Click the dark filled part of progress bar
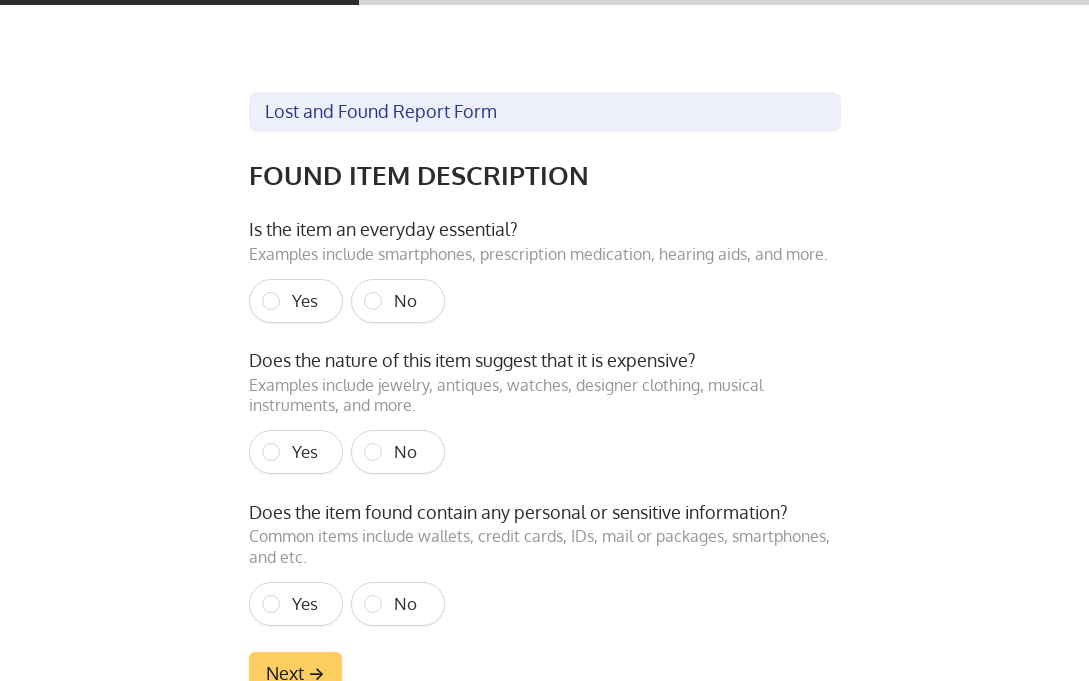This screenshot has height=681, width=1089. pyautogui.click(x=180, y=2)
